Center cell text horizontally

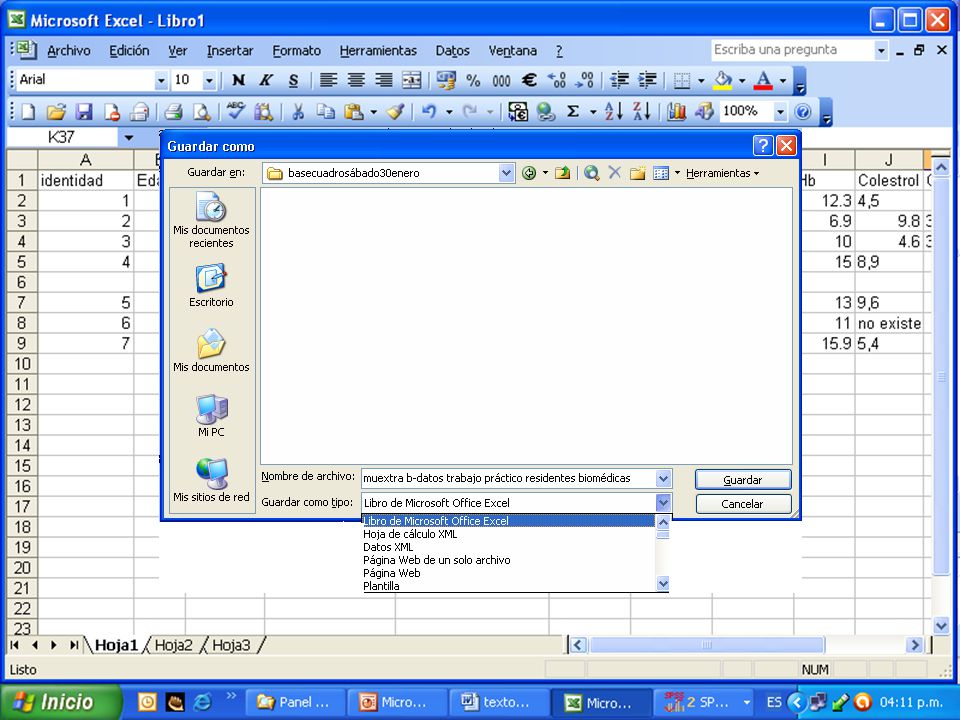point(356,80)
